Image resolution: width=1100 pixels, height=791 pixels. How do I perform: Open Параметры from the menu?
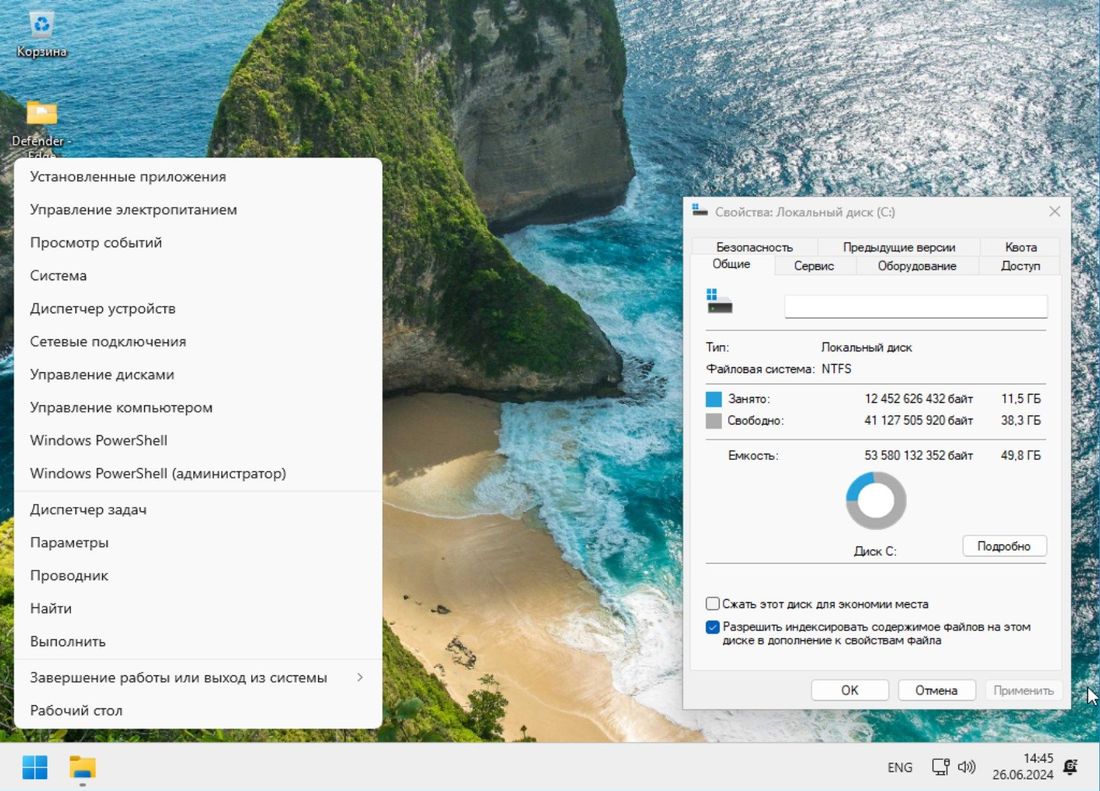point(198,543)
